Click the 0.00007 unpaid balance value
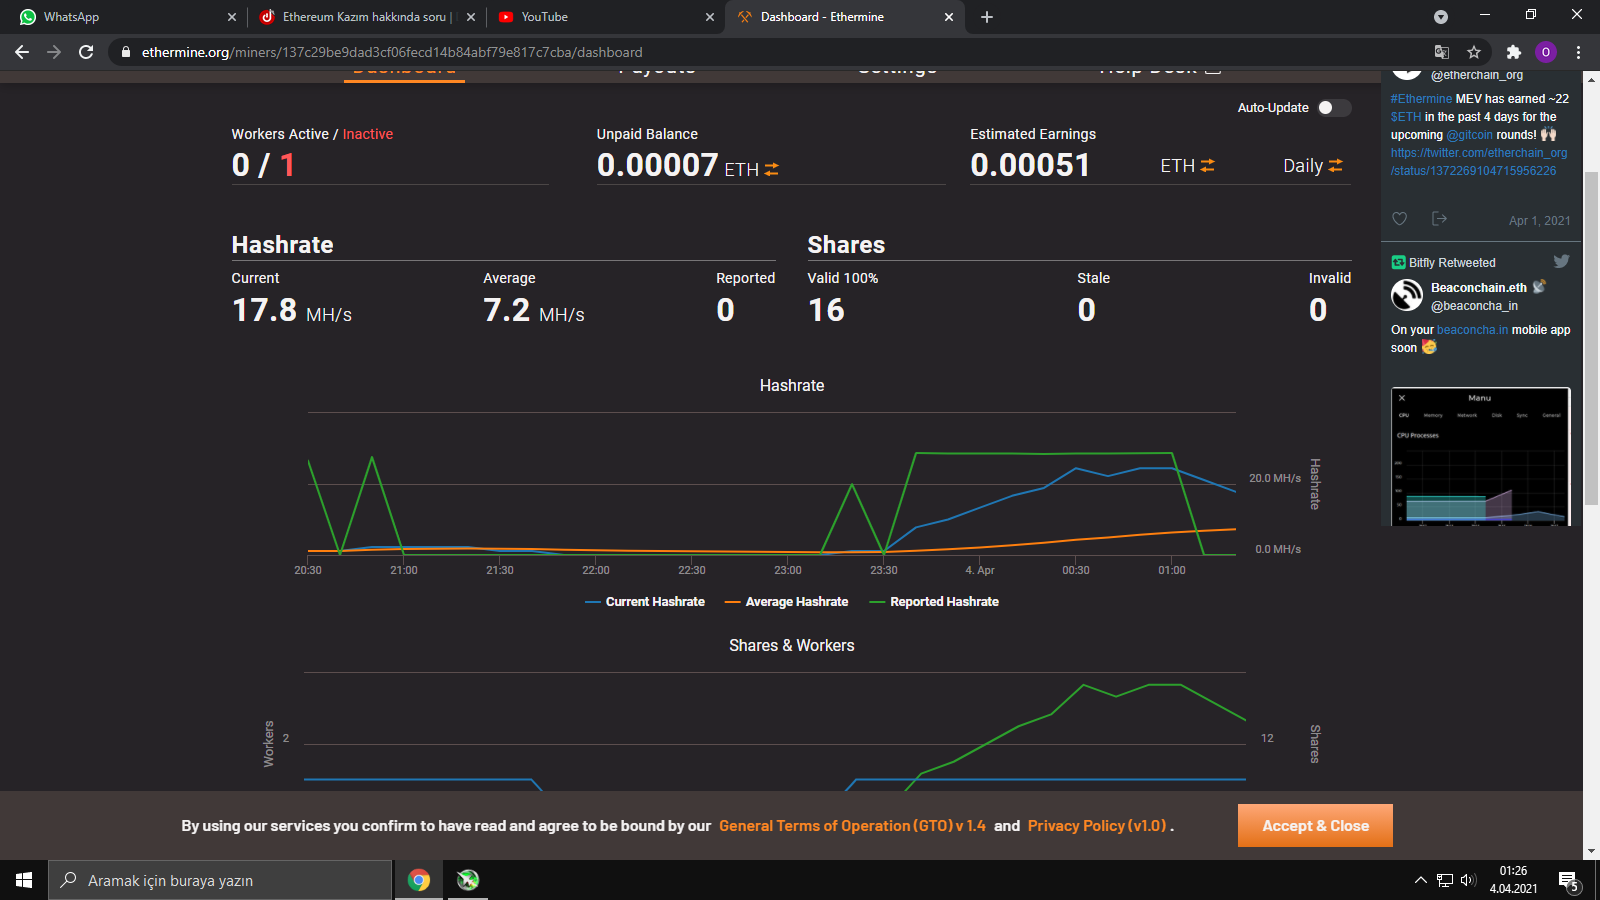Screen dimensions: 1600x900 [x=657, y=165]
